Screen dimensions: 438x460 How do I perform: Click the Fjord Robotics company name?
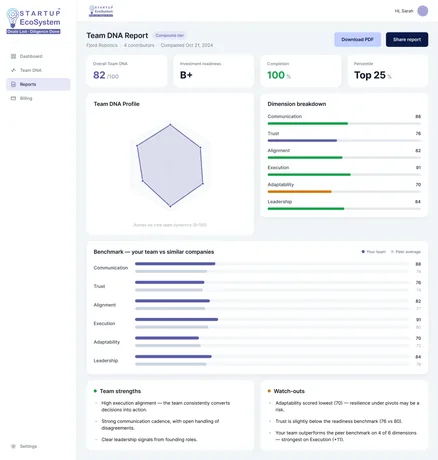click(x=102, y=45)
